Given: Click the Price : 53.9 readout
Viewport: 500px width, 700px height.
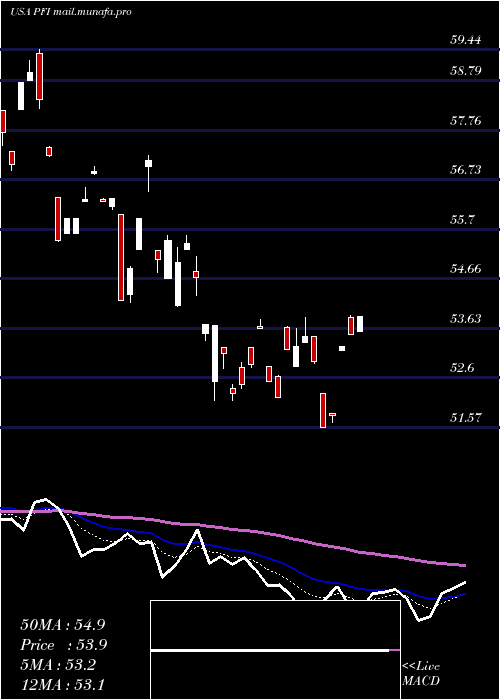Looking at the screenshot, I should tap(63, 645).
